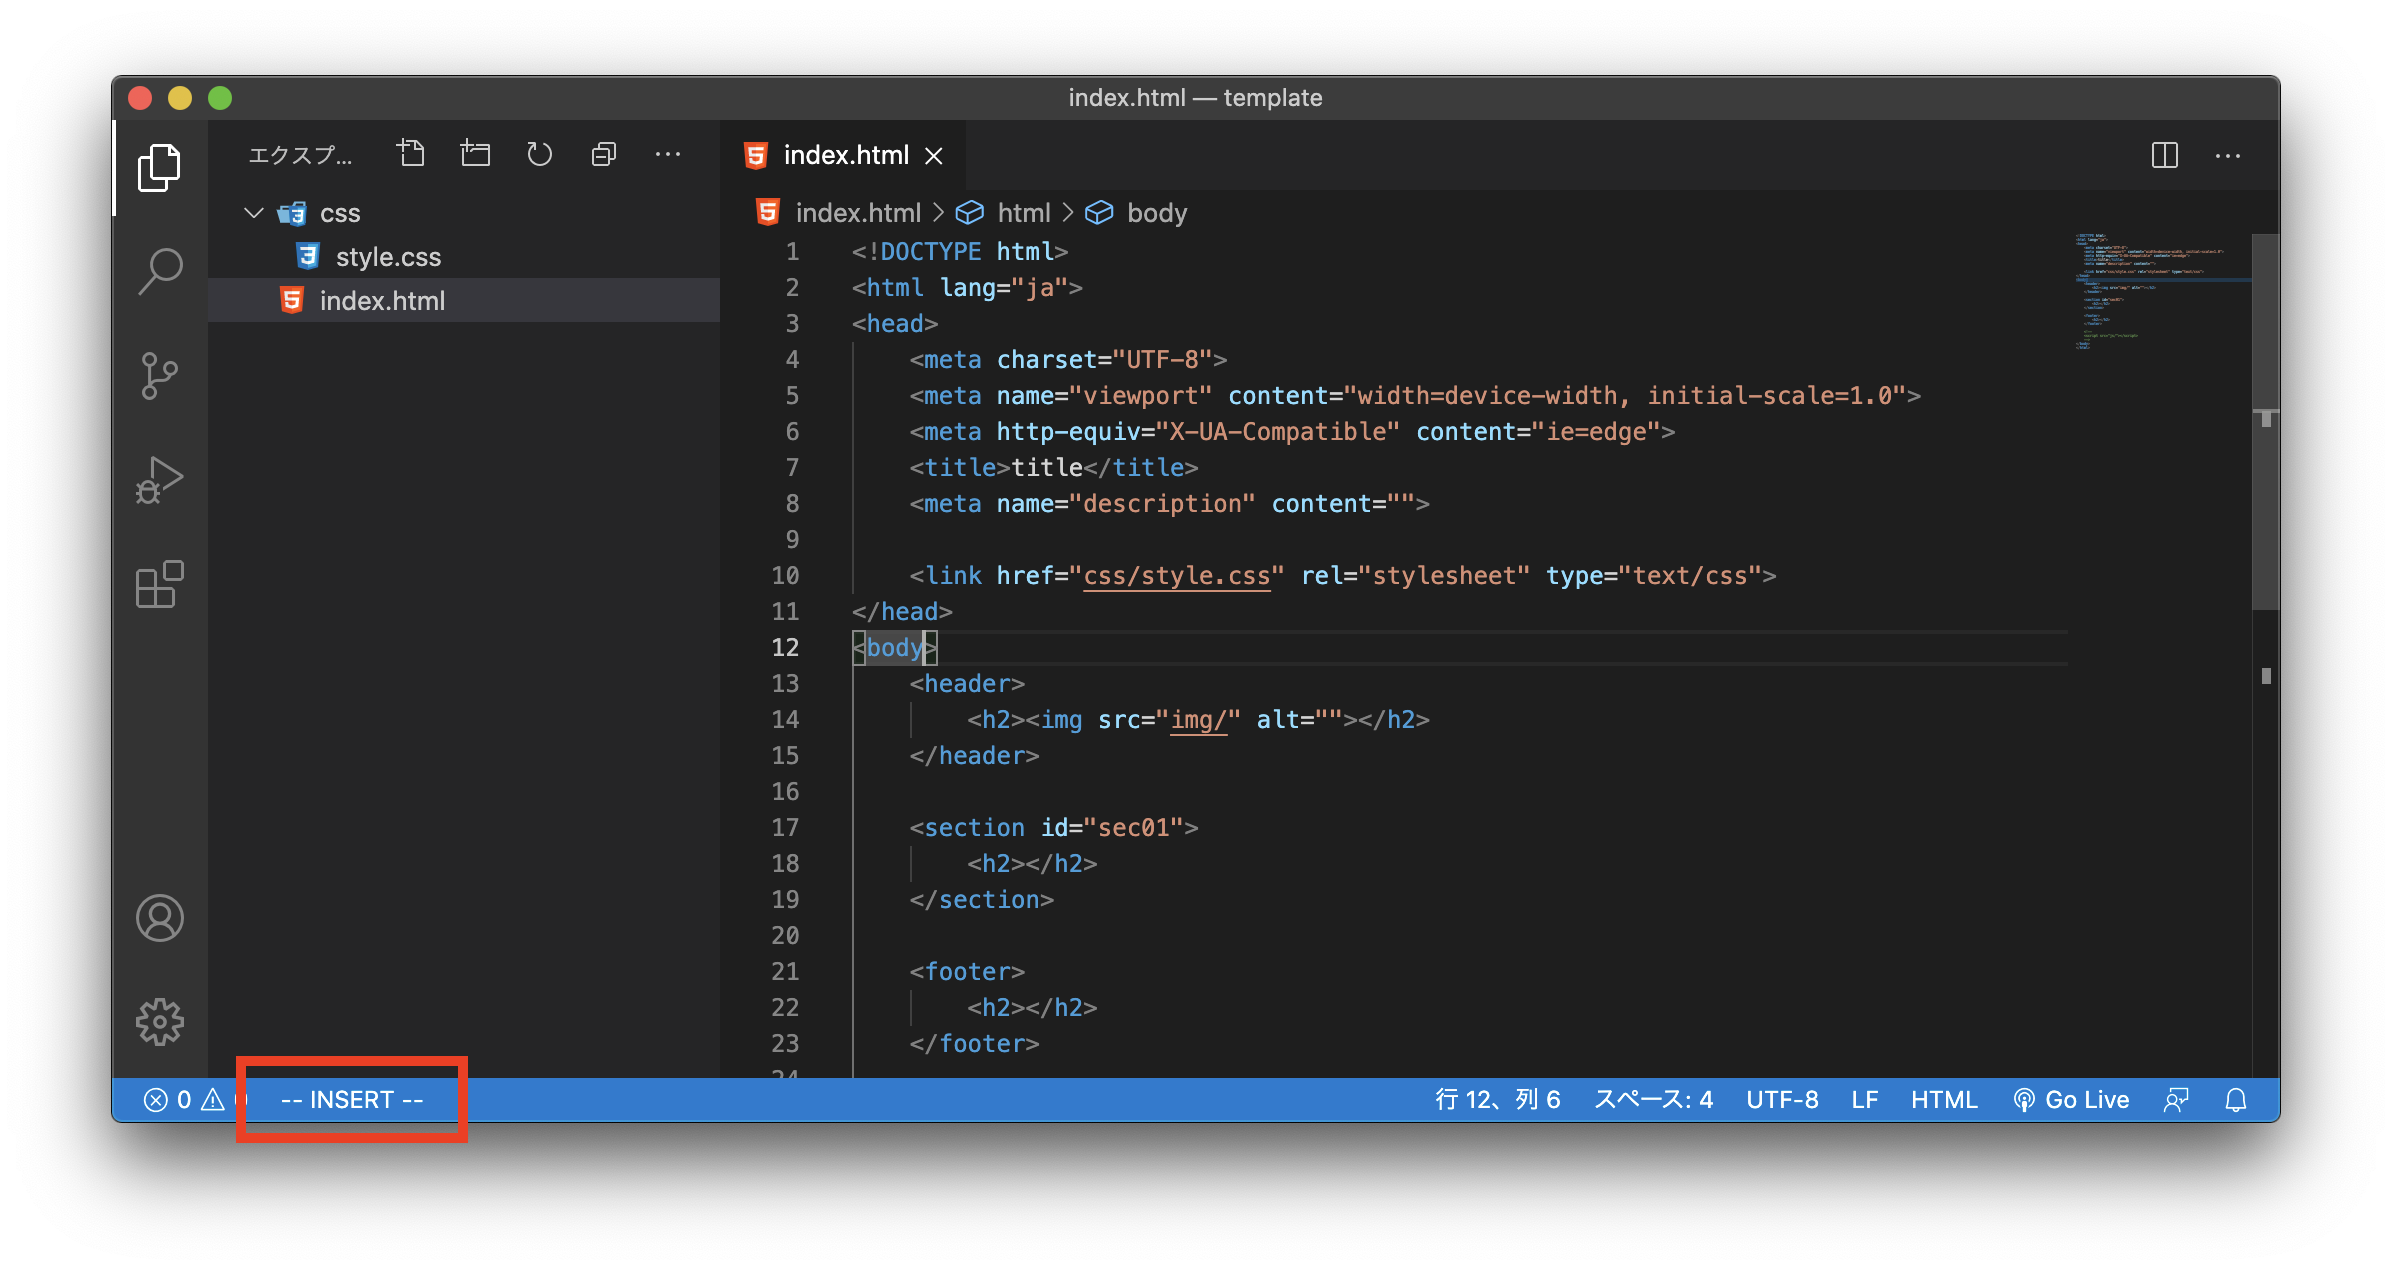Open editor more actions ellipsis
This screenshot has height=1270, width=2392.
[x=2227, y=155]
